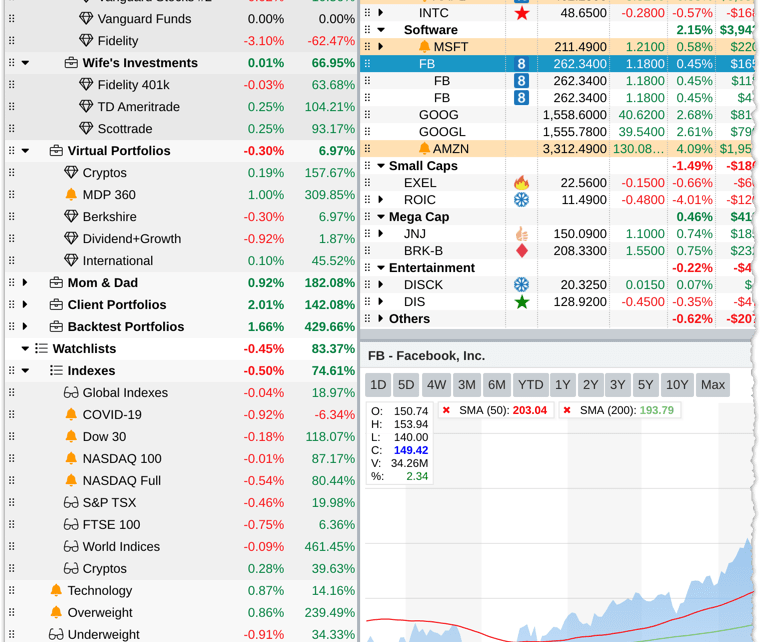Screen dimensions: 762x642
Task: Collapse the Small Caps group
Action: pyautogui.click(x=381, y=166)
